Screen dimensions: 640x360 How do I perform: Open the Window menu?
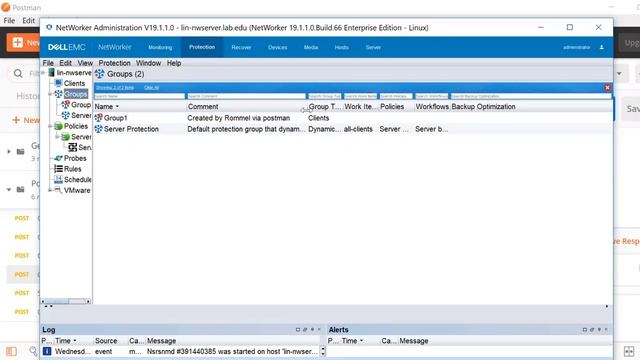pos(148,63)
